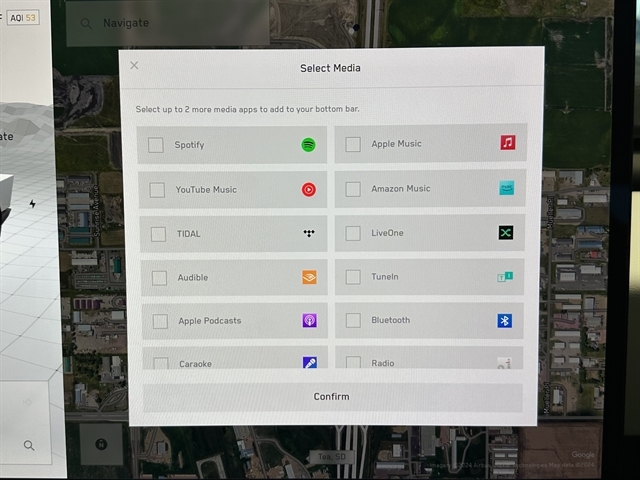Click the orange Audible icon
This screenshot has width=640, height=480.
tap(309, 277)
